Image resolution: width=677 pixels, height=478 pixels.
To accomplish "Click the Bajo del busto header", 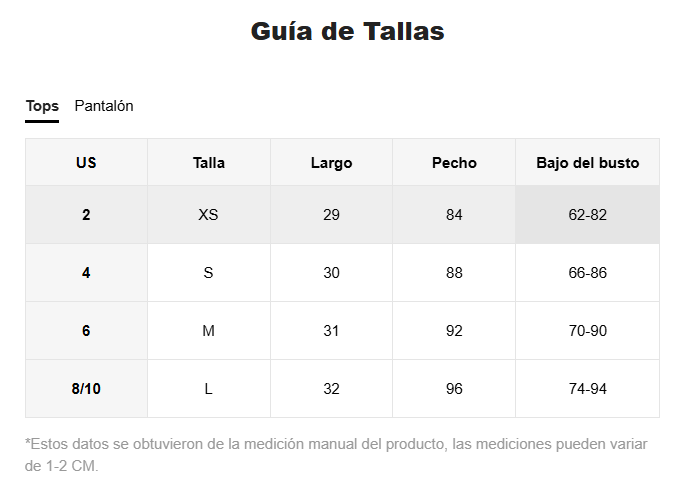I will pyautogui.click(x=587, y=163).
